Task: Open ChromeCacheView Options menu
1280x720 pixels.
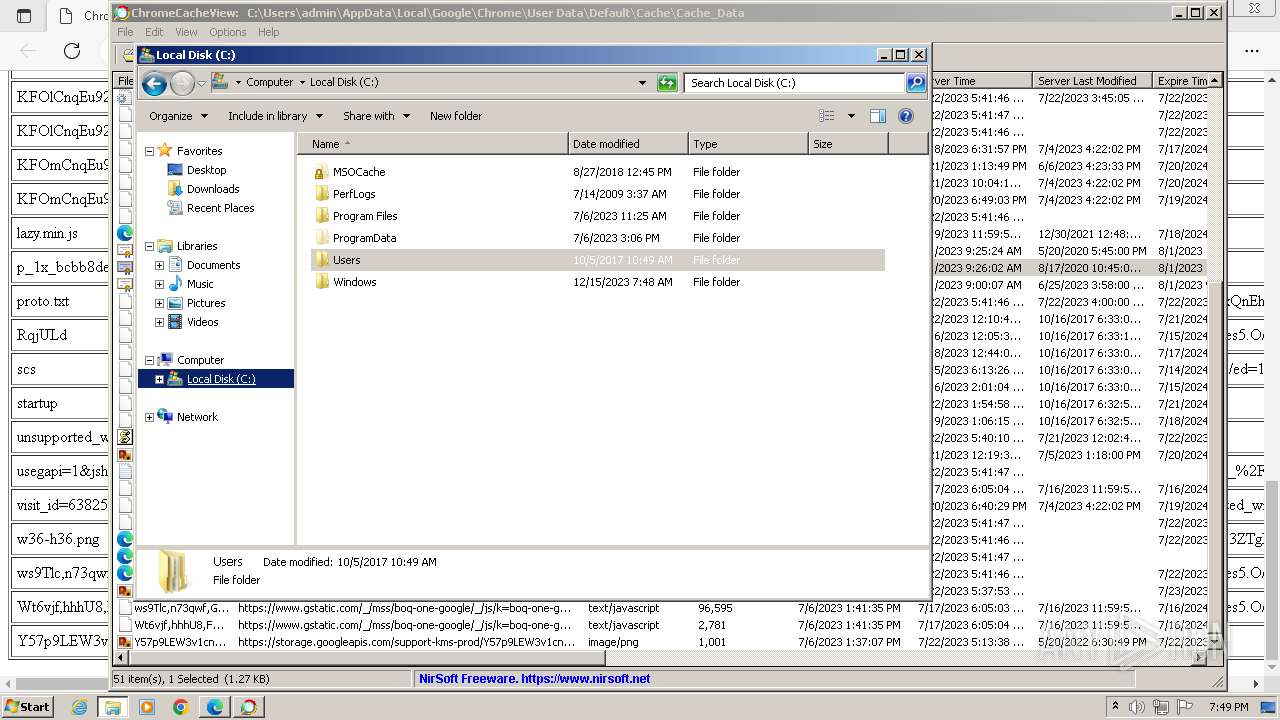Action: pos(228,32)
